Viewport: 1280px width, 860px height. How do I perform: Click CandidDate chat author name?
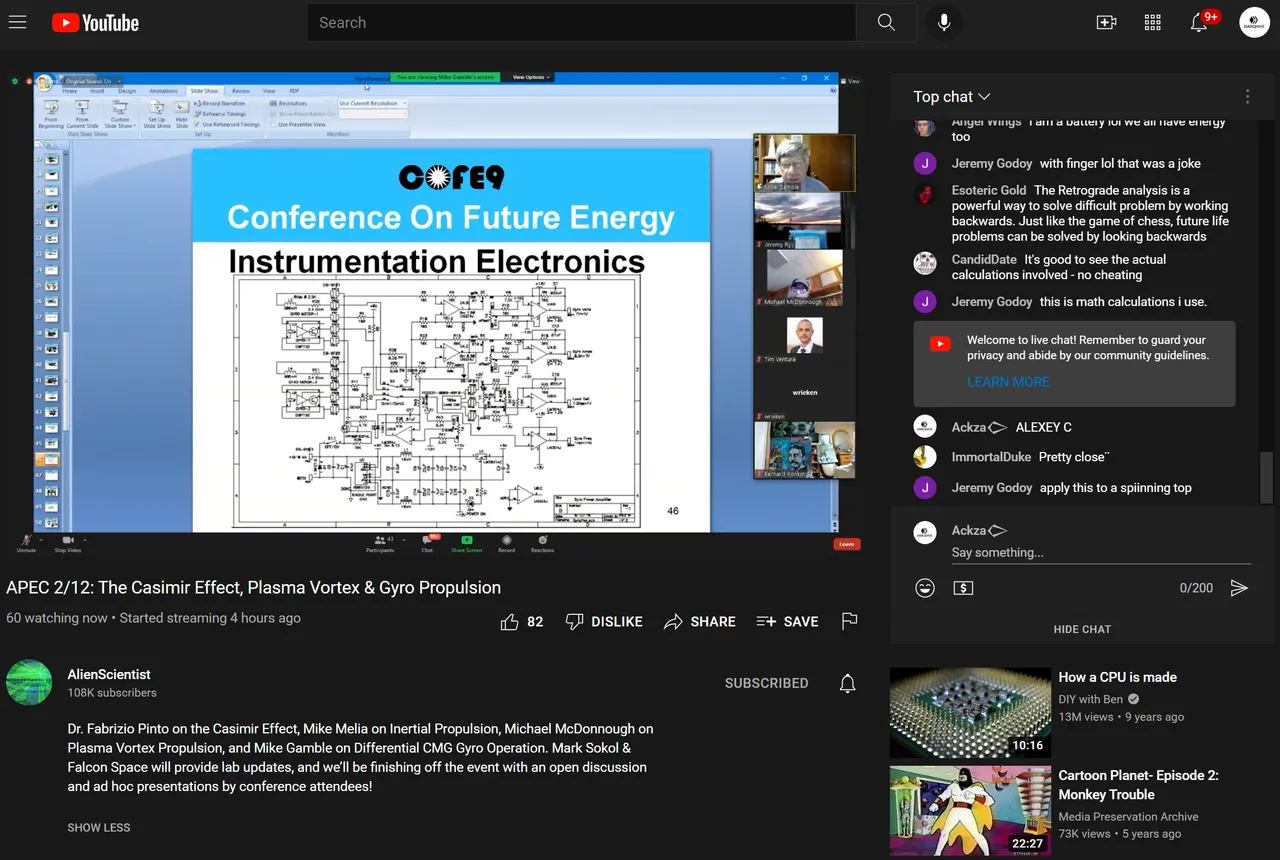pos(984,259)
